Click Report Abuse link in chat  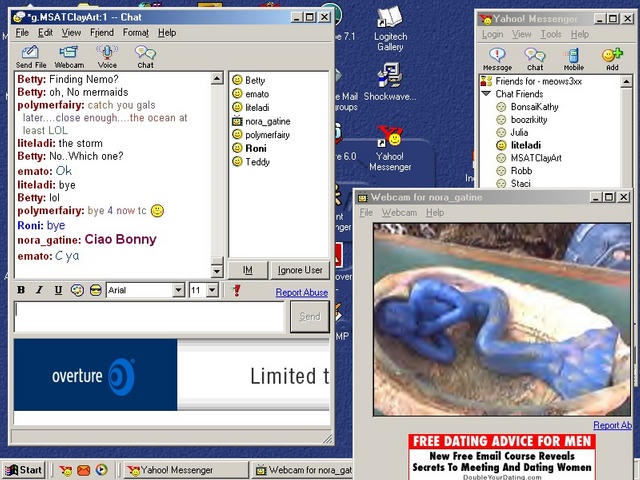pos(302,292)
